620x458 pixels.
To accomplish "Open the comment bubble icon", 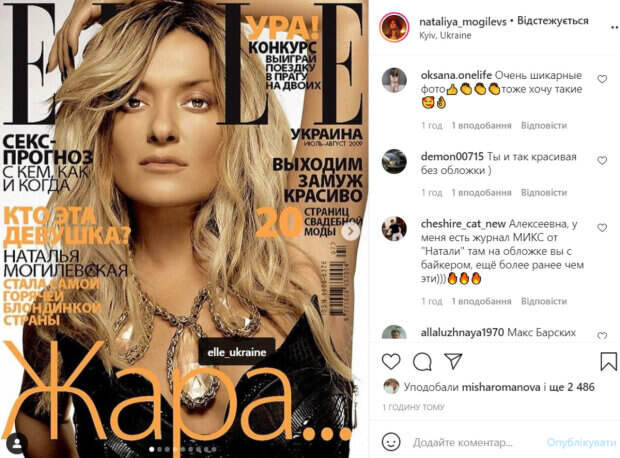I will tap(422, 361).
